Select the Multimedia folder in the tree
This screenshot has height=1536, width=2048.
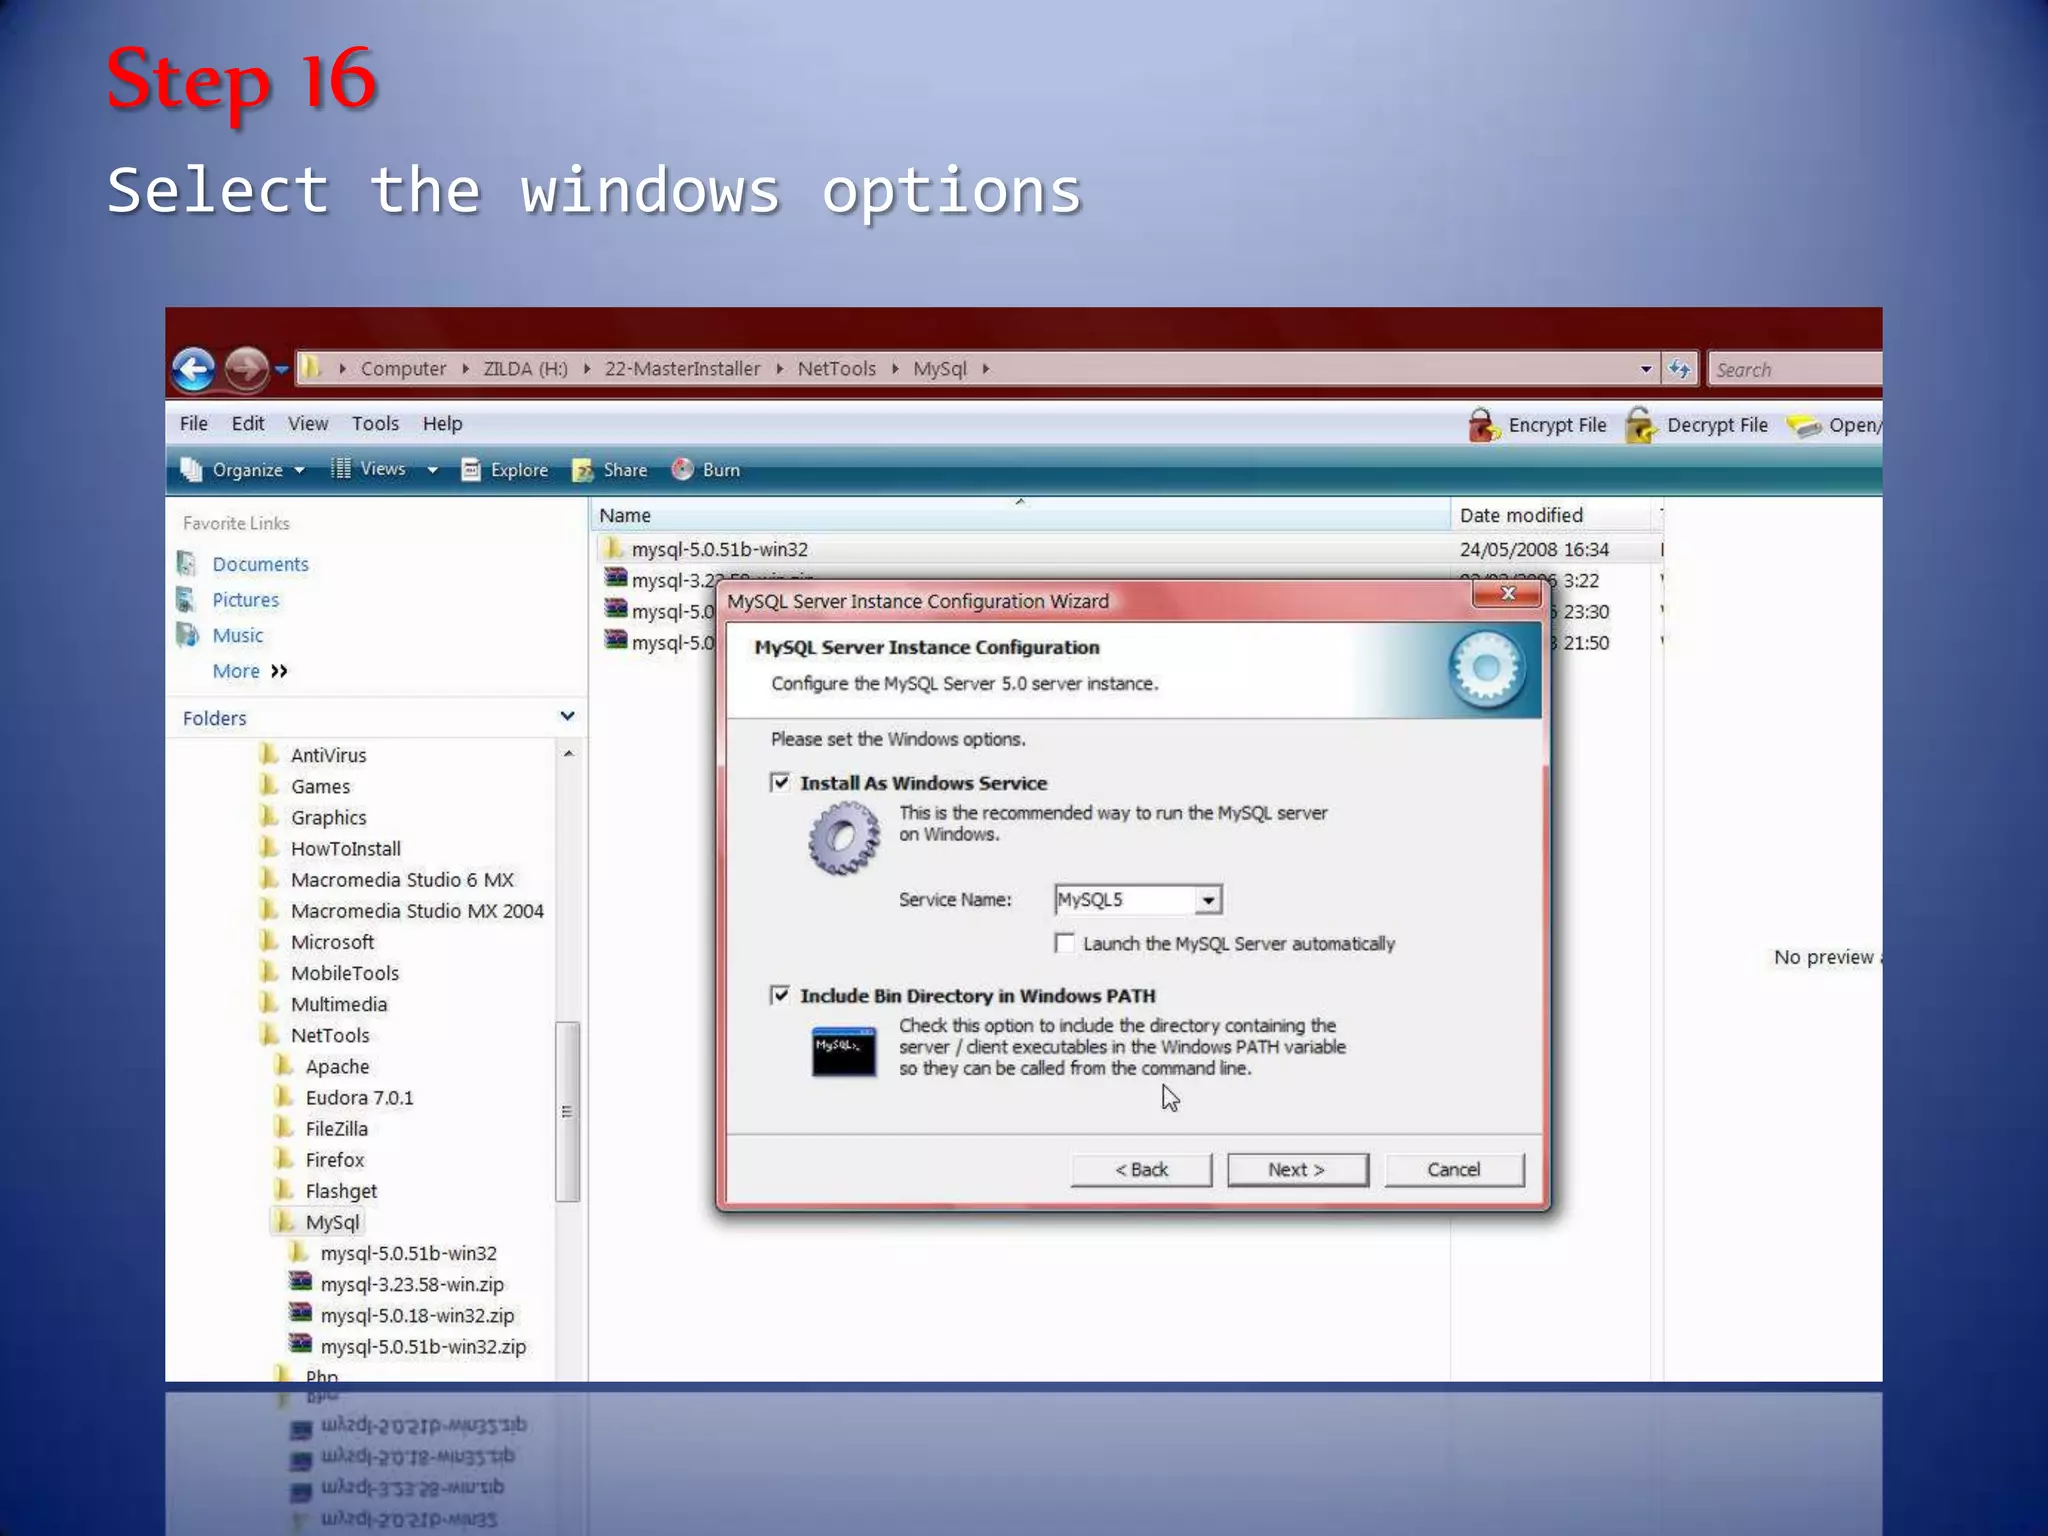[x=339, y=1004]
